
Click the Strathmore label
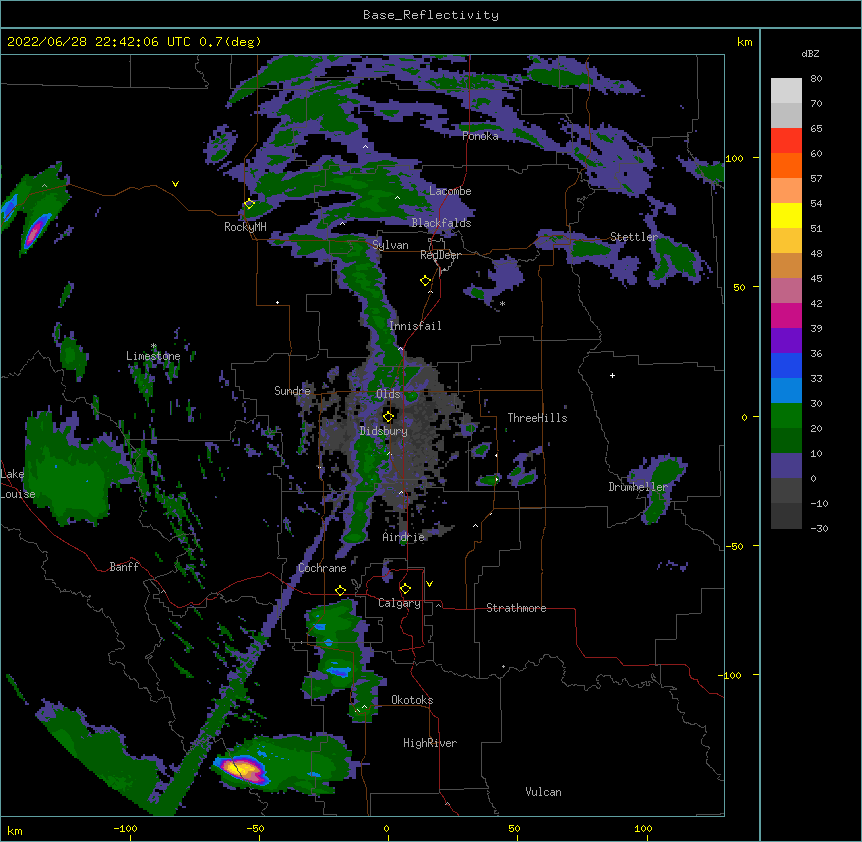(516, 608)
